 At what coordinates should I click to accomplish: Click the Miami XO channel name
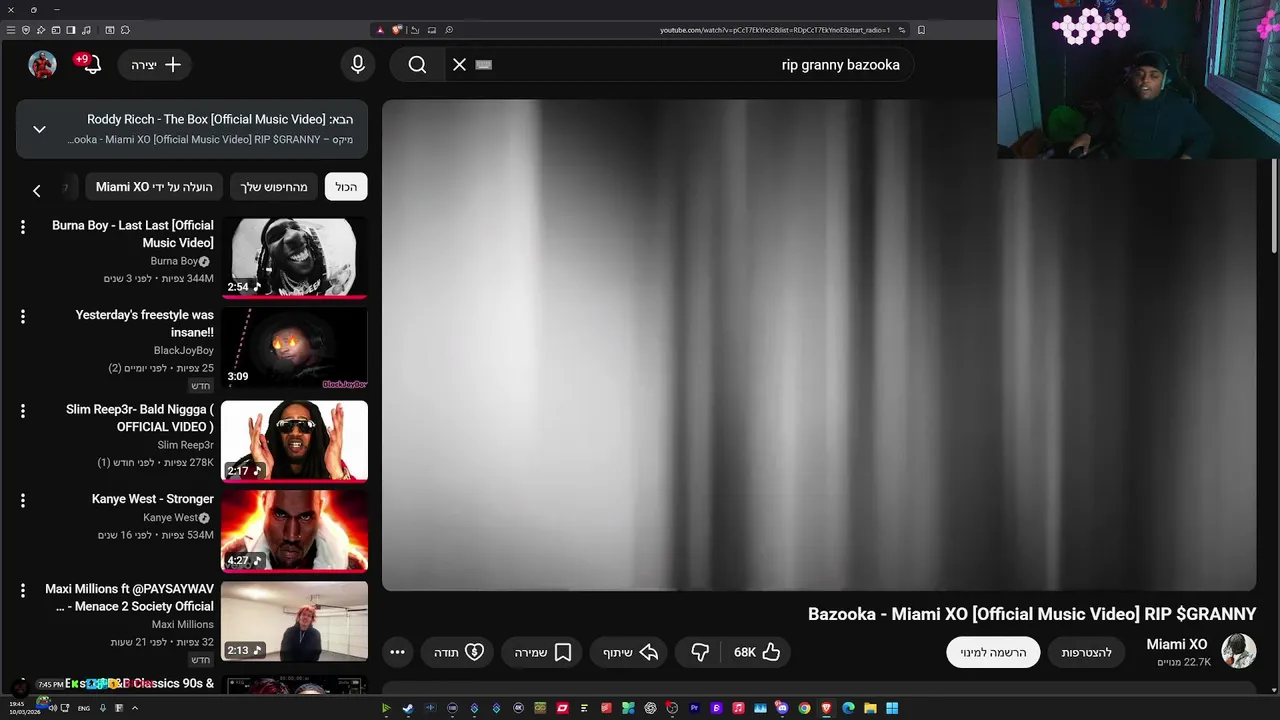point(1177,644)
